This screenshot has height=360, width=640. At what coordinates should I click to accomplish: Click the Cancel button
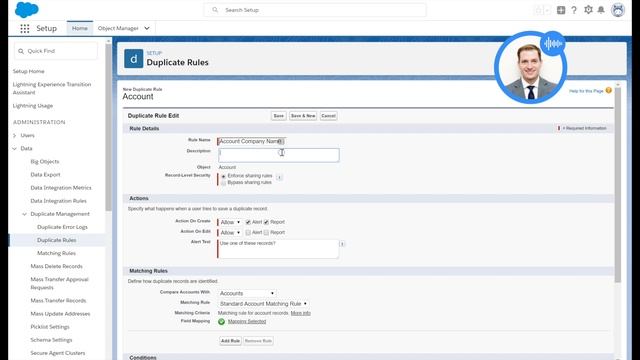tap(328, 116)
